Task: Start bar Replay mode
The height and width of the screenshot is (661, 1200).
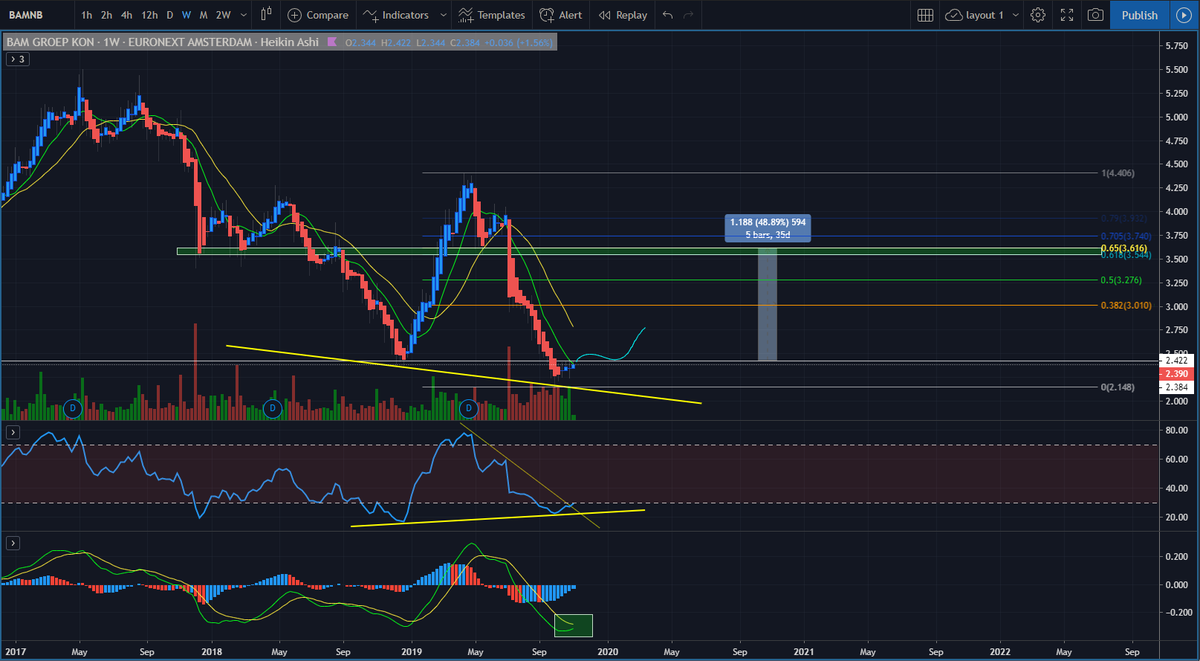Action: pos(623,15)
